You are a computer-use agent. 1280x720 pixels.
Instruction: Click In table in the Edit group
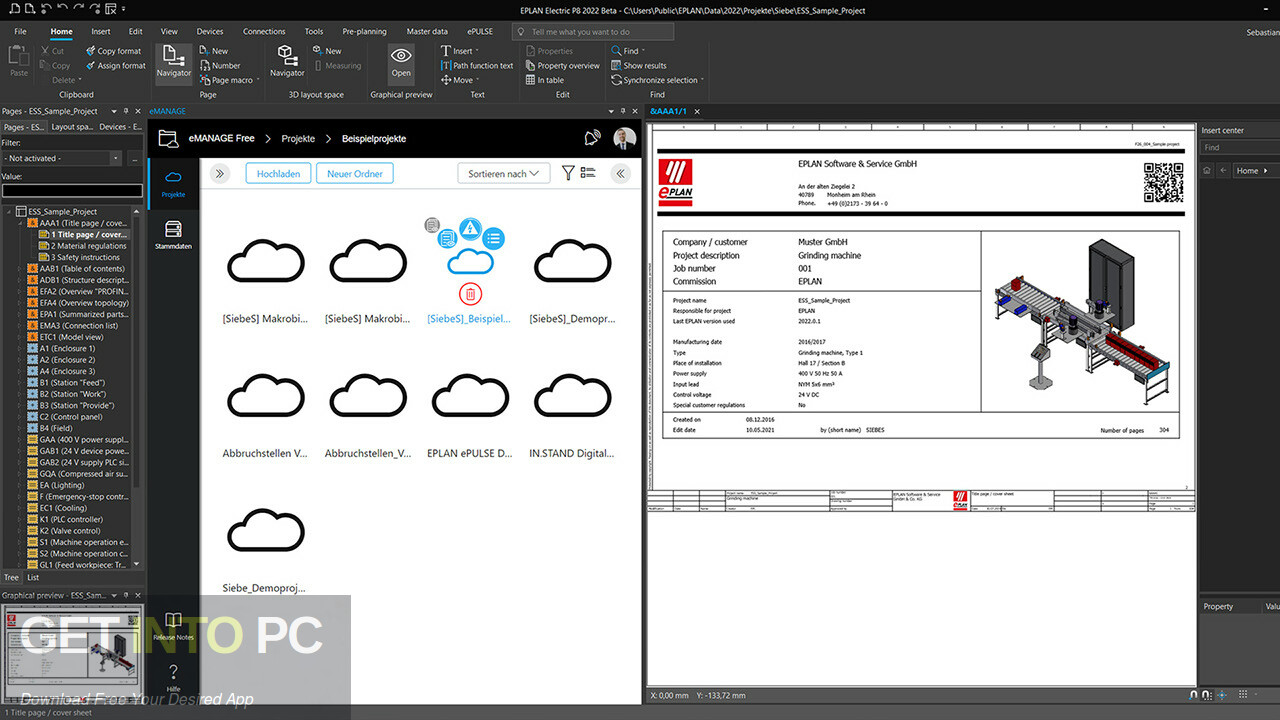click(544, 80)
